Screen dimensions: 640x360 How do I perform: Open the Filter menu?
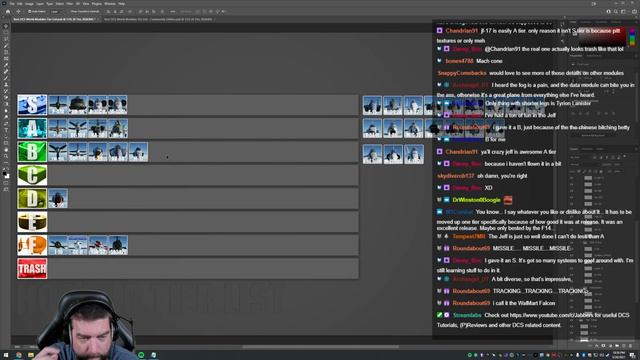(69, 4)
